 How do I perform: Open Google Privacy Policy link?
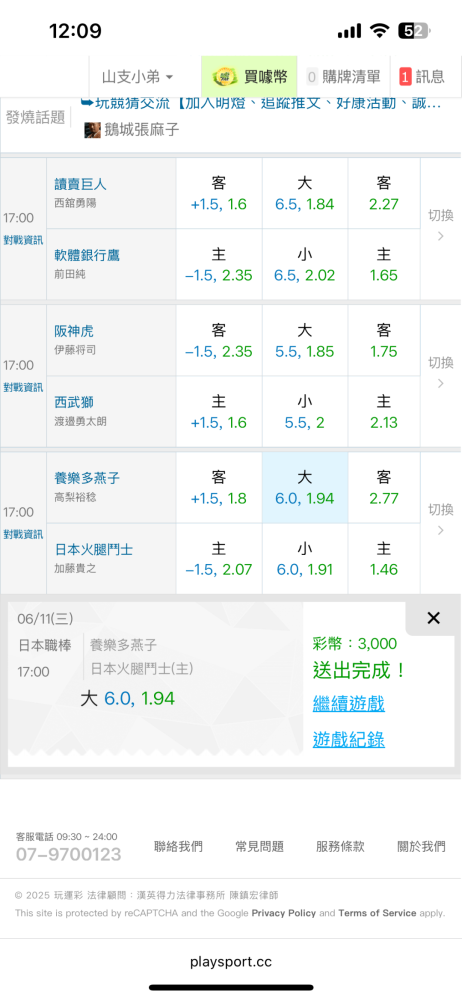[x=284, y=913]
